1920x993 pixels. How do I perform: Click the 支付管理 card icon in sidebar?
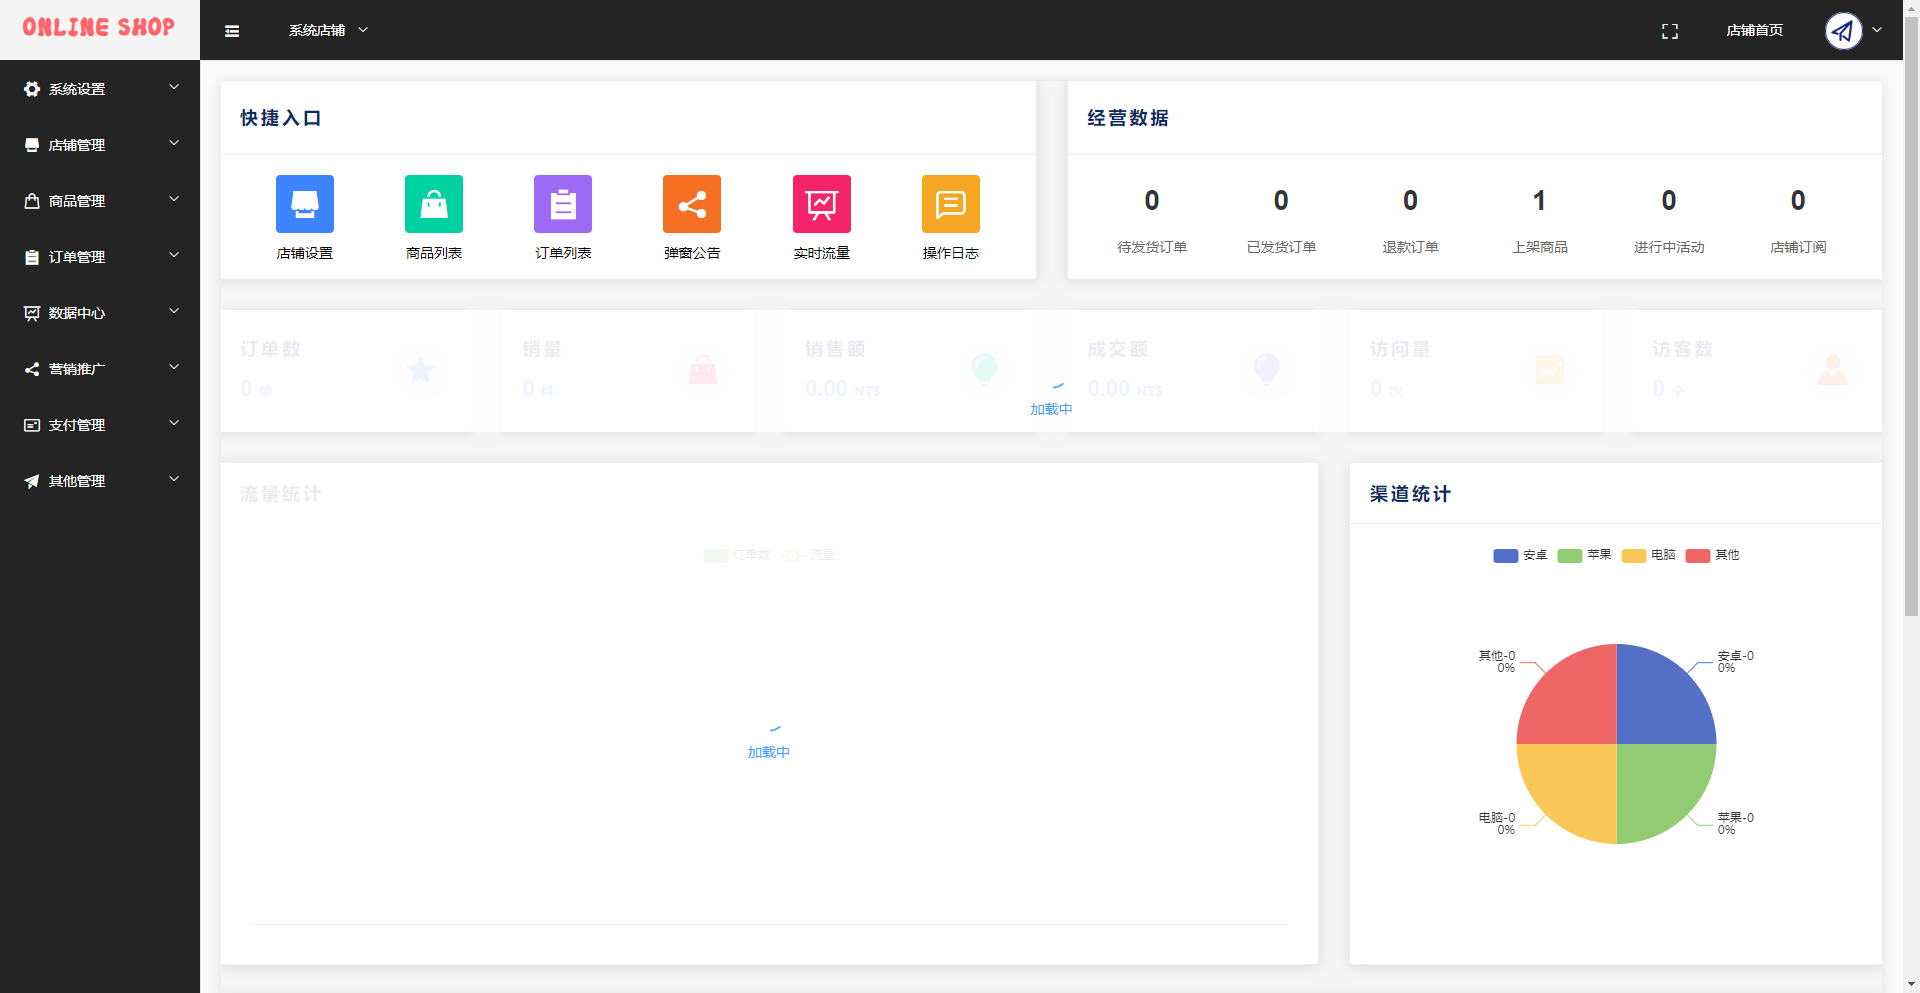(32, 425)
